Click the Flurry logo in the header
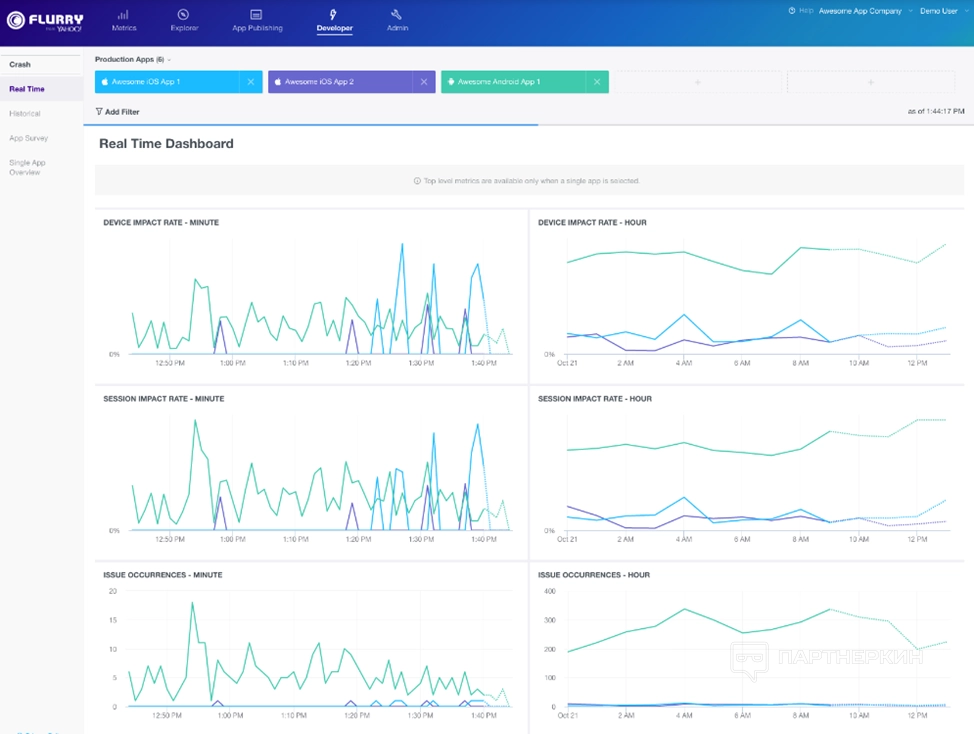 pos(45,20)
